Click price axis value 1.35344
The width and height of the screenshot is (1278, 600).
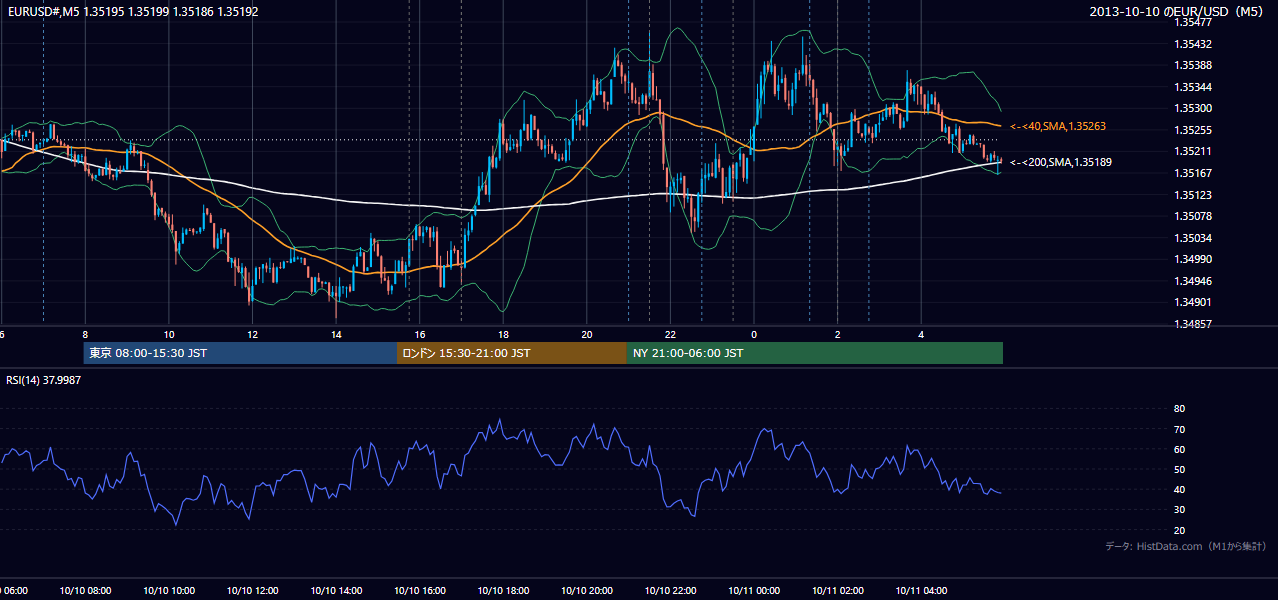pyautogui.click(x=1193, y=87)
